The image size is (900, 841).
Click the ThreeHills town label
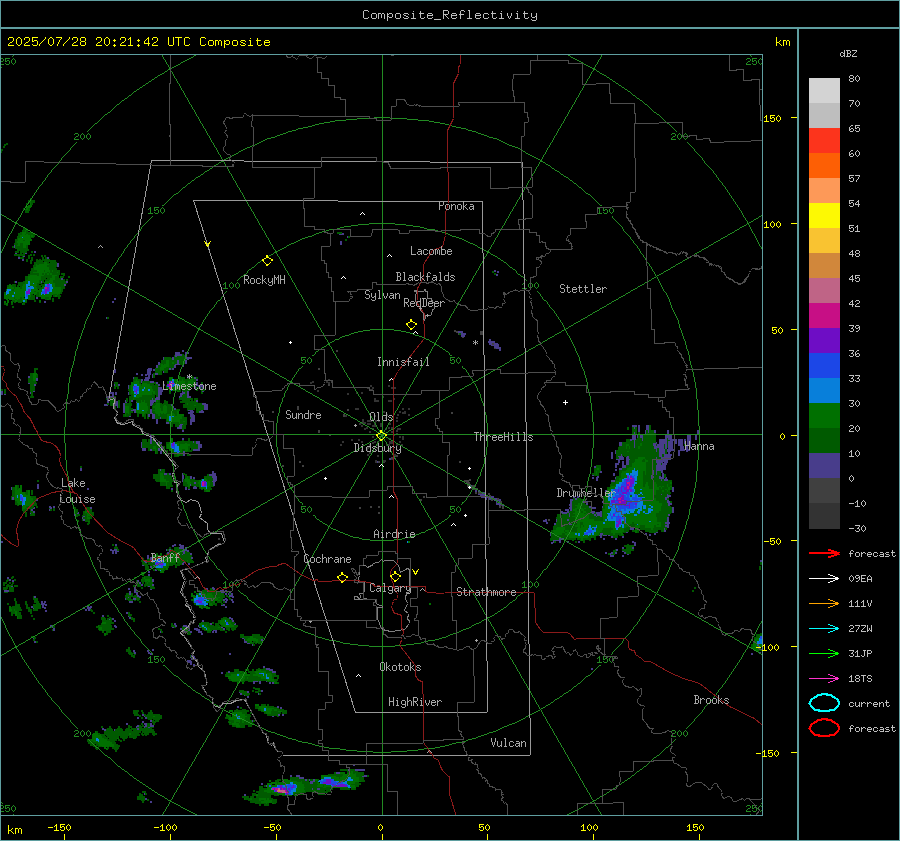point(503,437)
